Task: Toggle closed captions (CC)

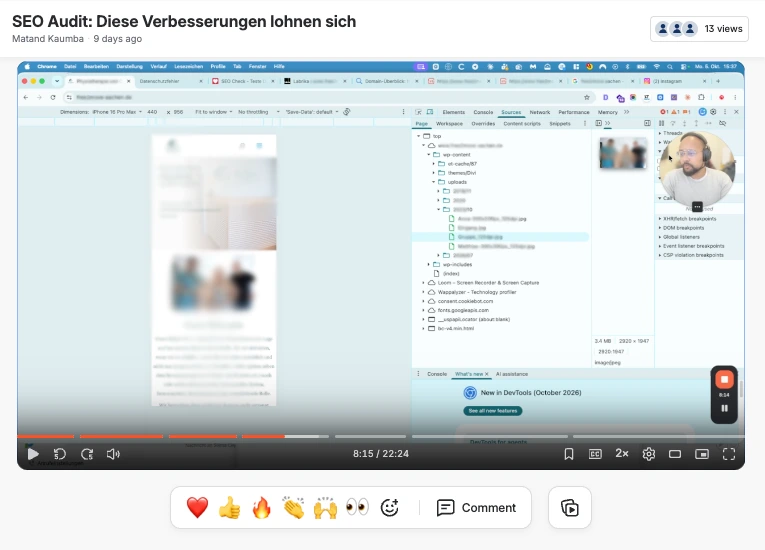Action: 595,454
